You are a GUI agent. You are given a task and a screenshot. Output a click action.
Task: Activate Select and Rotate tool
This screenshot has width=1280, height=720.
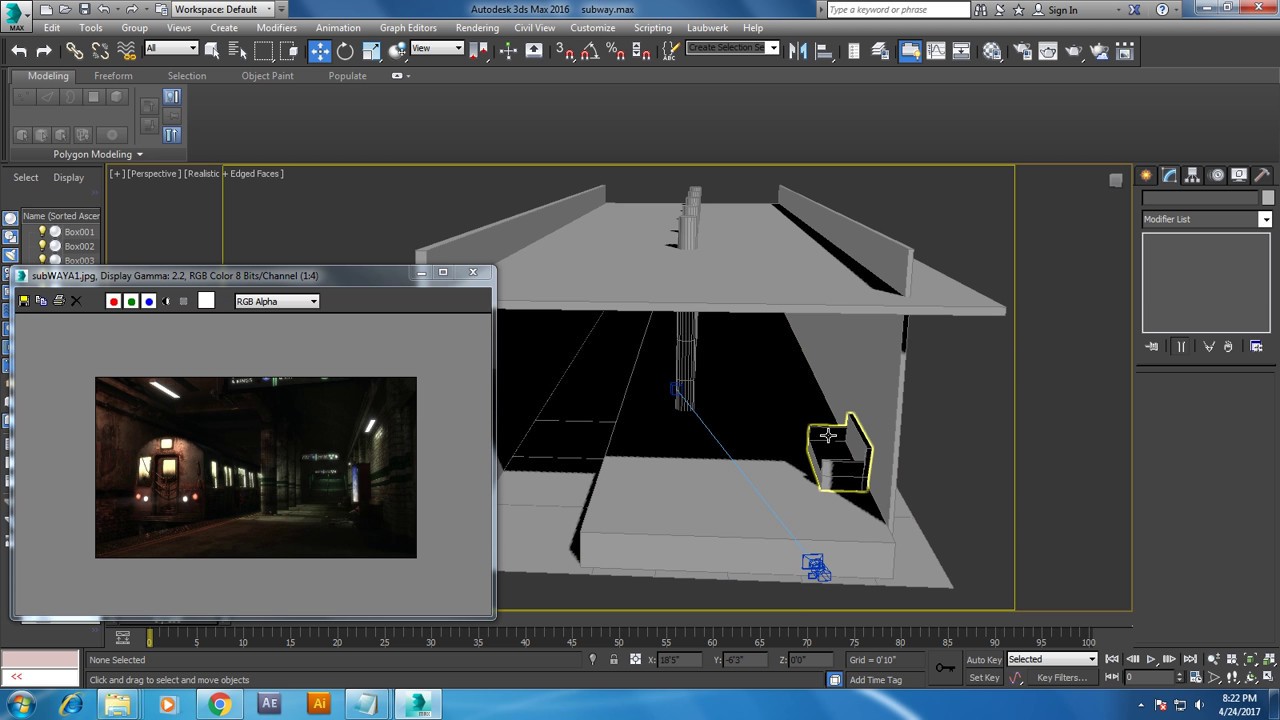click(x=345, y=51)
